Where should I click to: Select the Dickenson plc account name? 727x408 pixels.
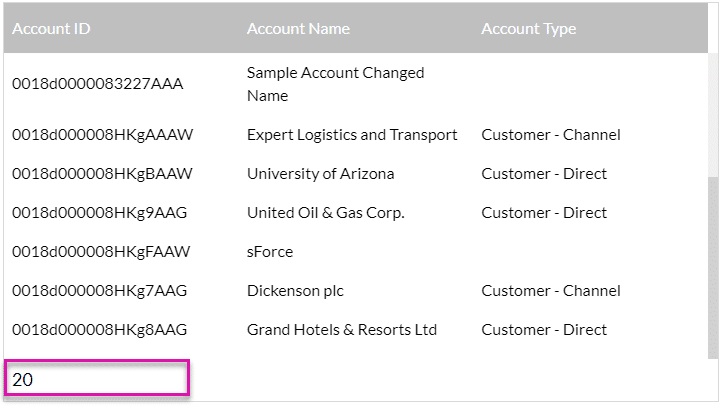point(295,291)
